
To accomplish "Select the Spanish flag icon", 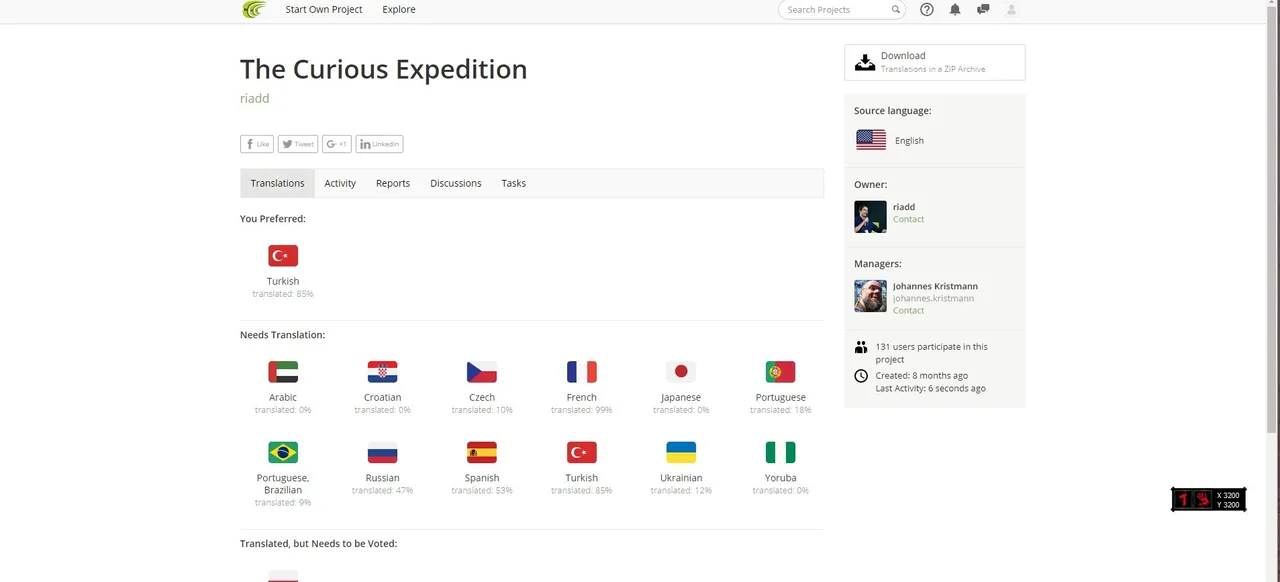I will [x=482, y=452].
